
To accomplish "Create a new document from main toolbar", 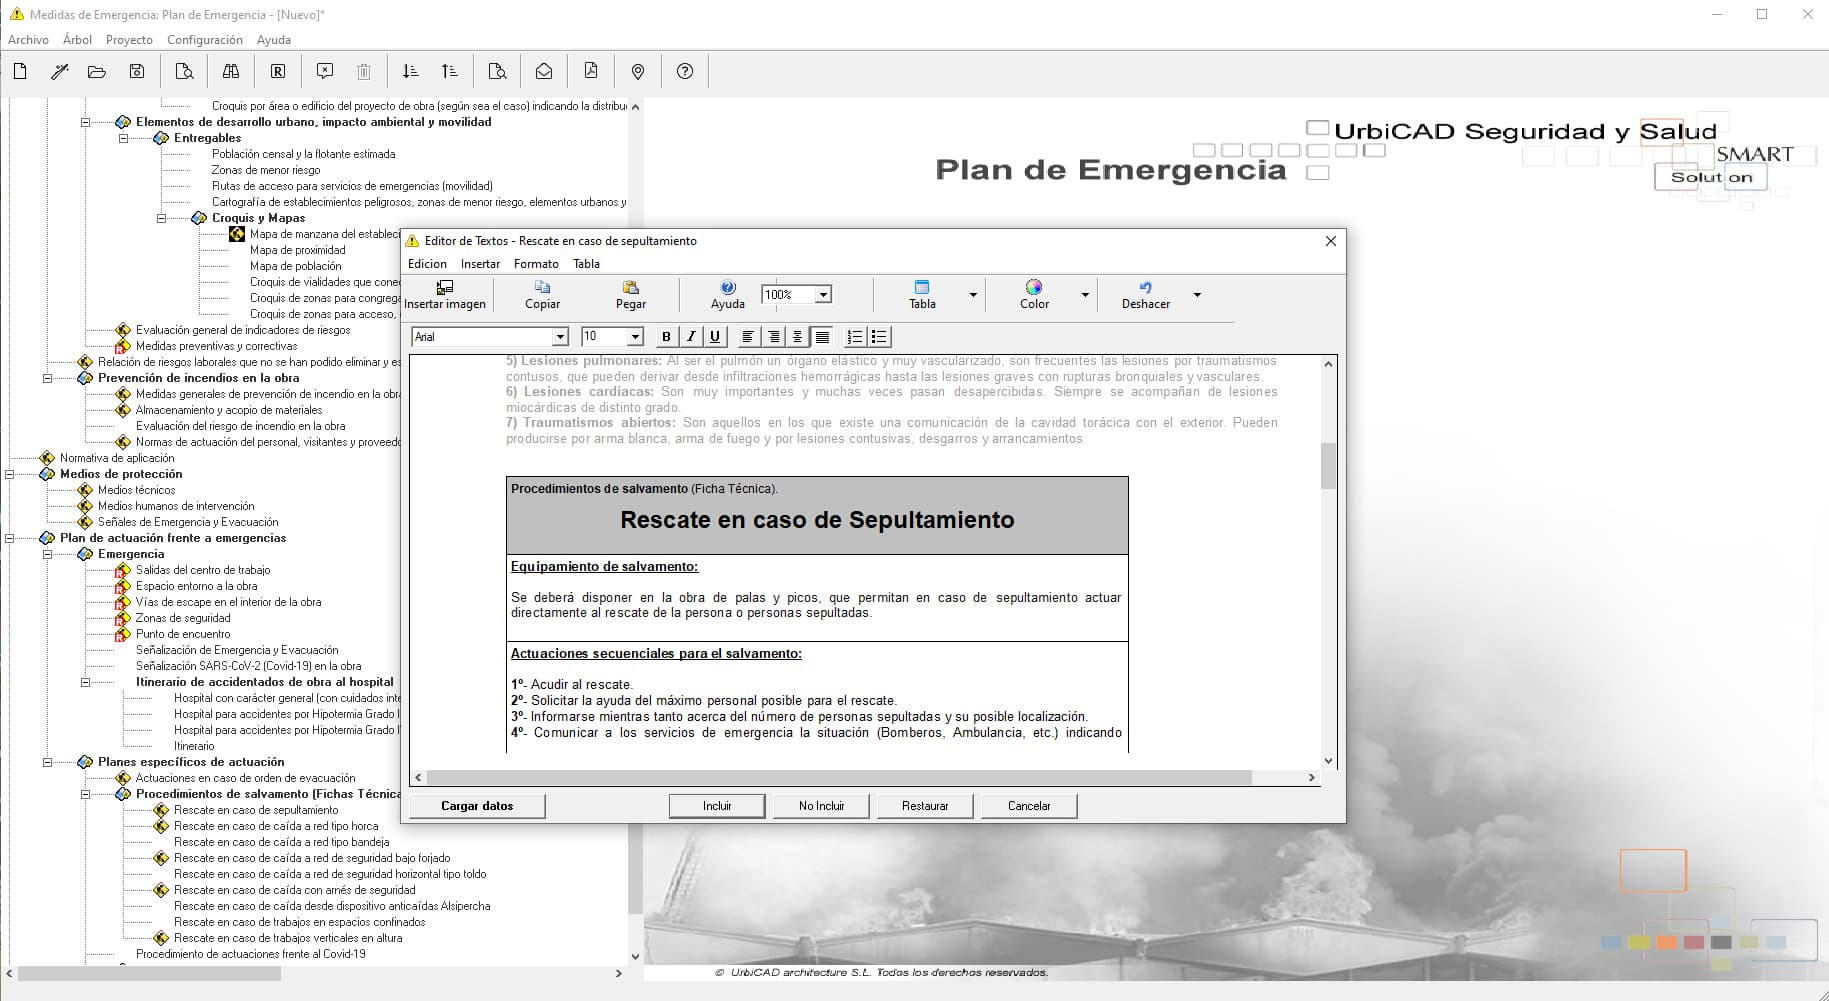I will (x=20, y=71).
